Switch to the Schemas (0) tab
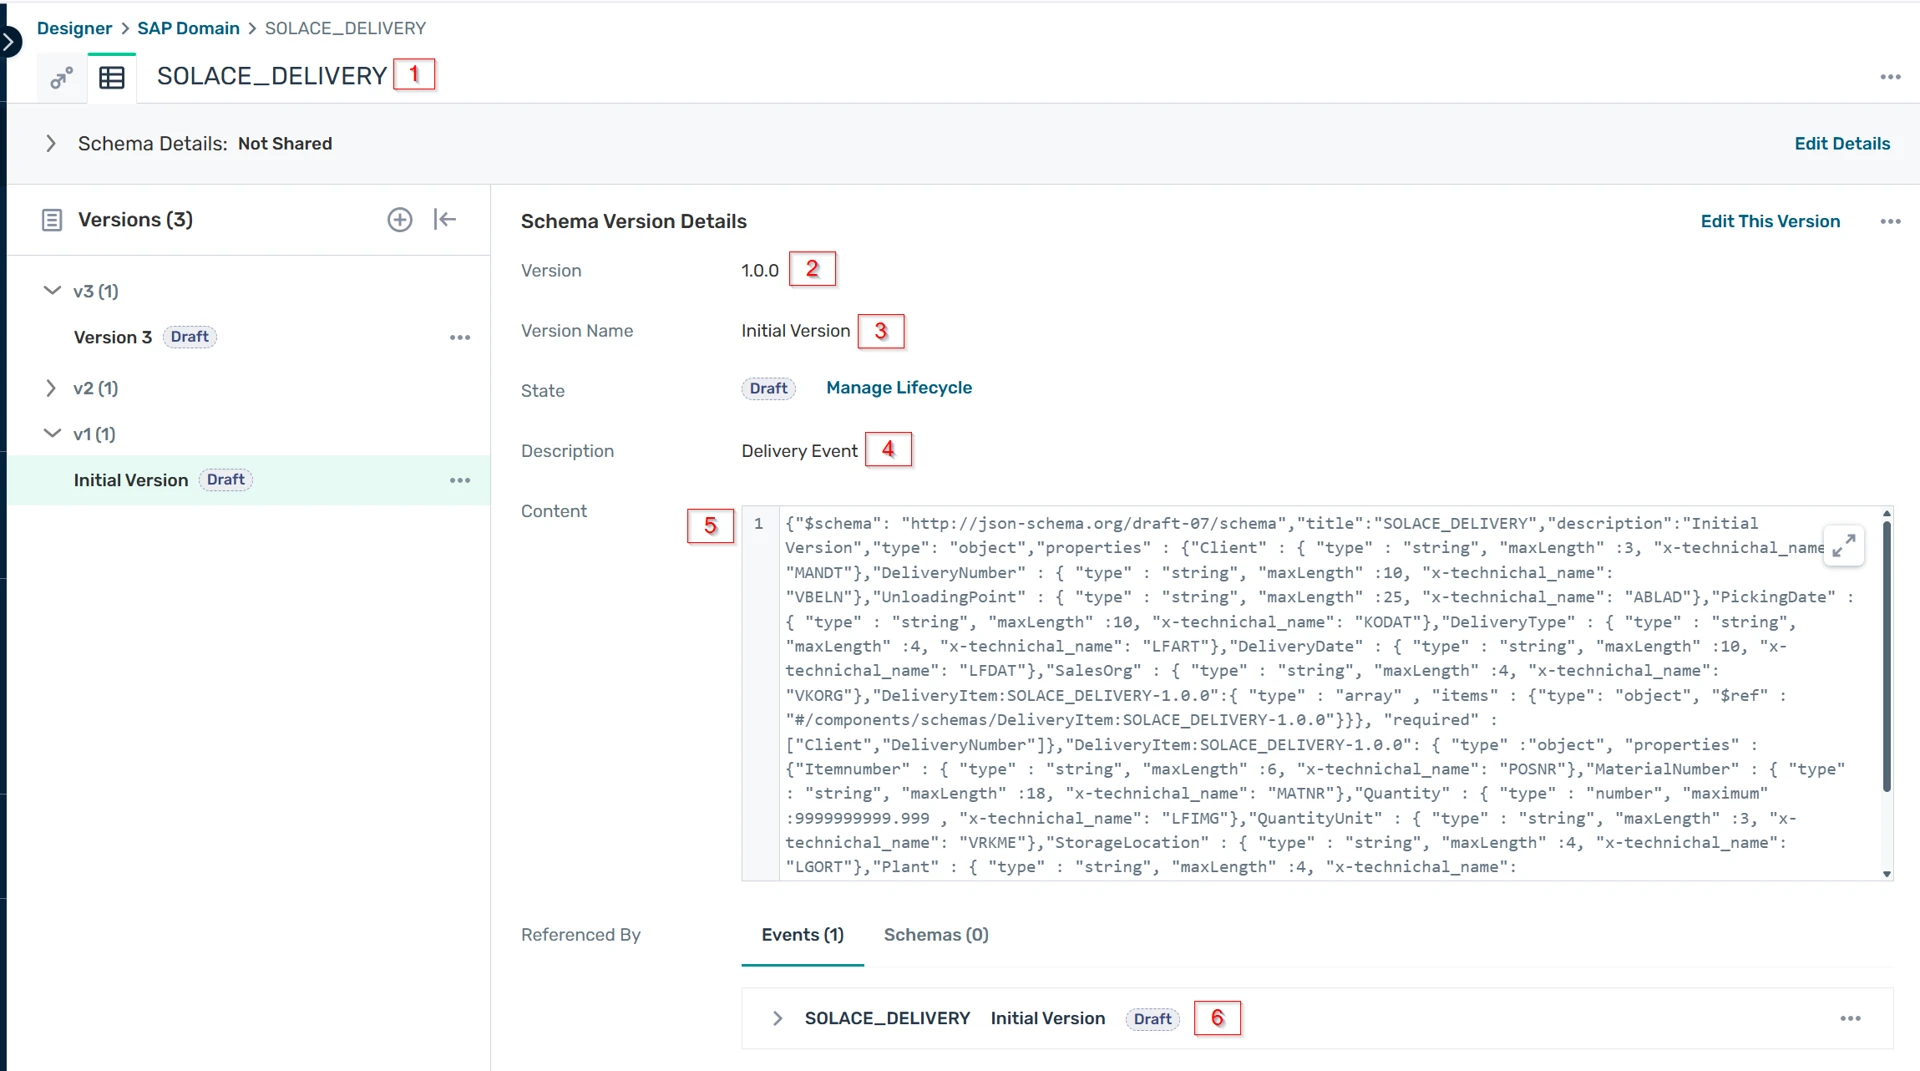This screenshot has height=1071, width=1920. (936, 935)
